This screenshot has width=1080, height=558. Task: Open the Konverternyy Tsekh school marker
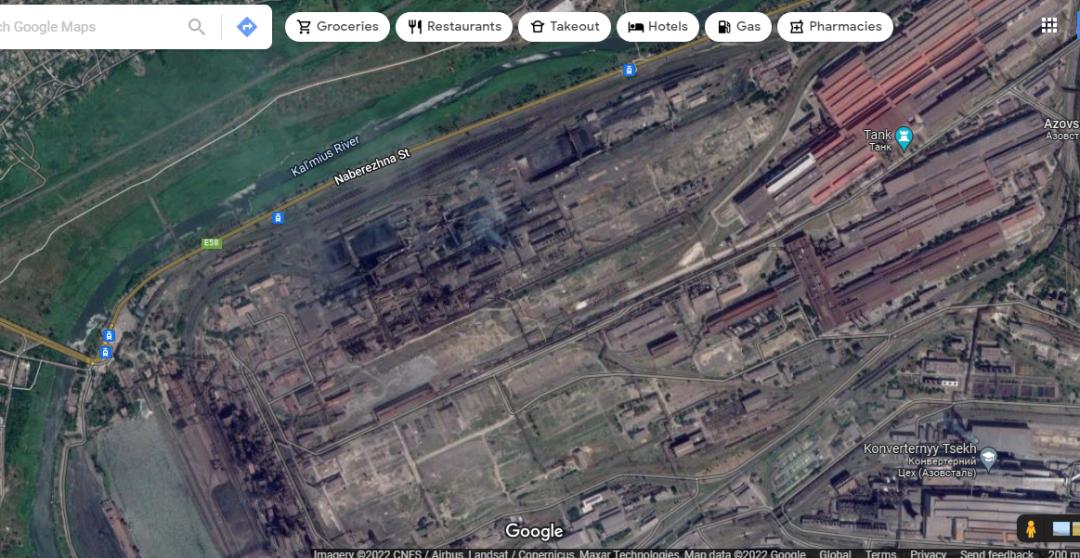(x=988, y=459)
